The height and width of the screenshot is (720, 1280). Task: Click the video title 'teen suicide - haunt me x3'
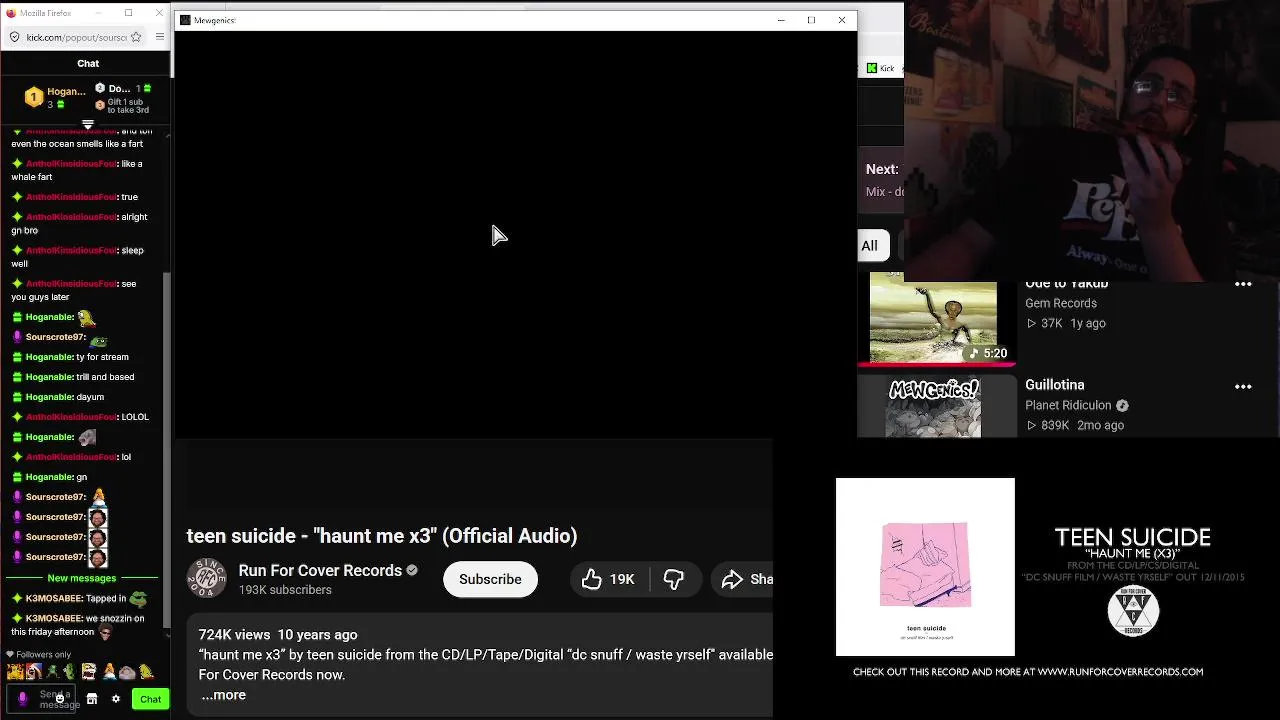click(381, 536)
